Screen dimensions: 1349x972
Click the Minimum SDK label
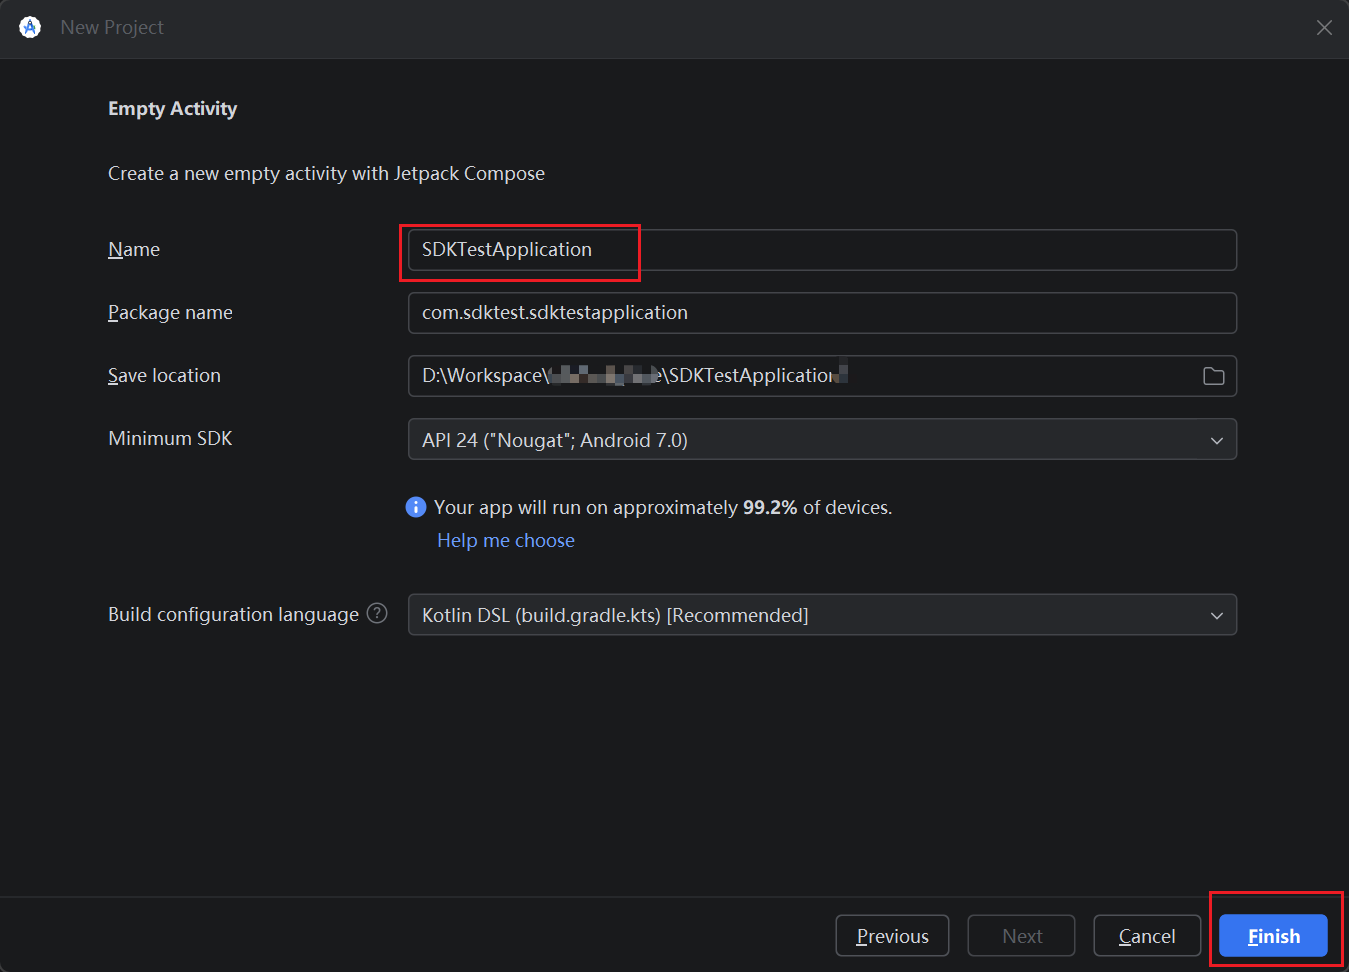170,439
